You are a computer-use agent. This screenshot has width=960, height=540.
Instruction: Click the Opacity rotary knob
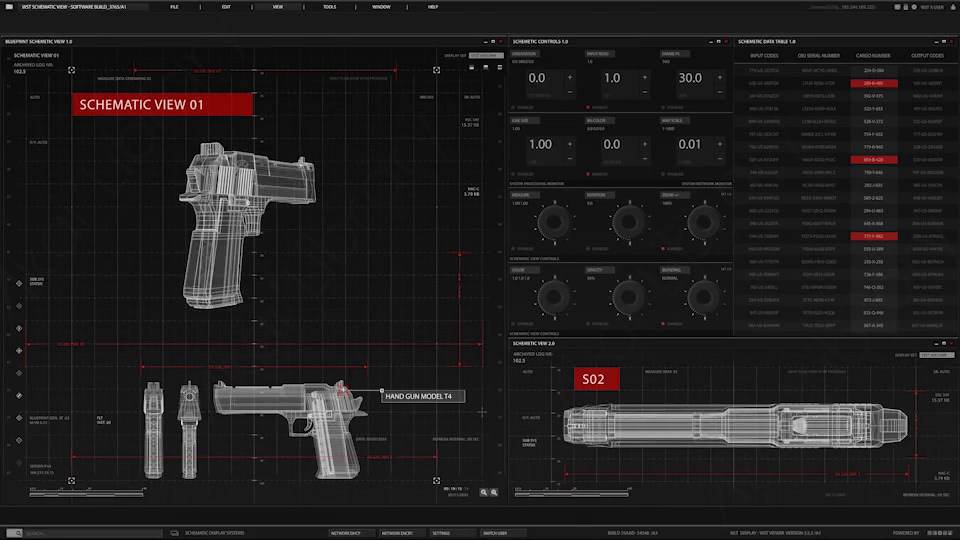tap(629, 298)
